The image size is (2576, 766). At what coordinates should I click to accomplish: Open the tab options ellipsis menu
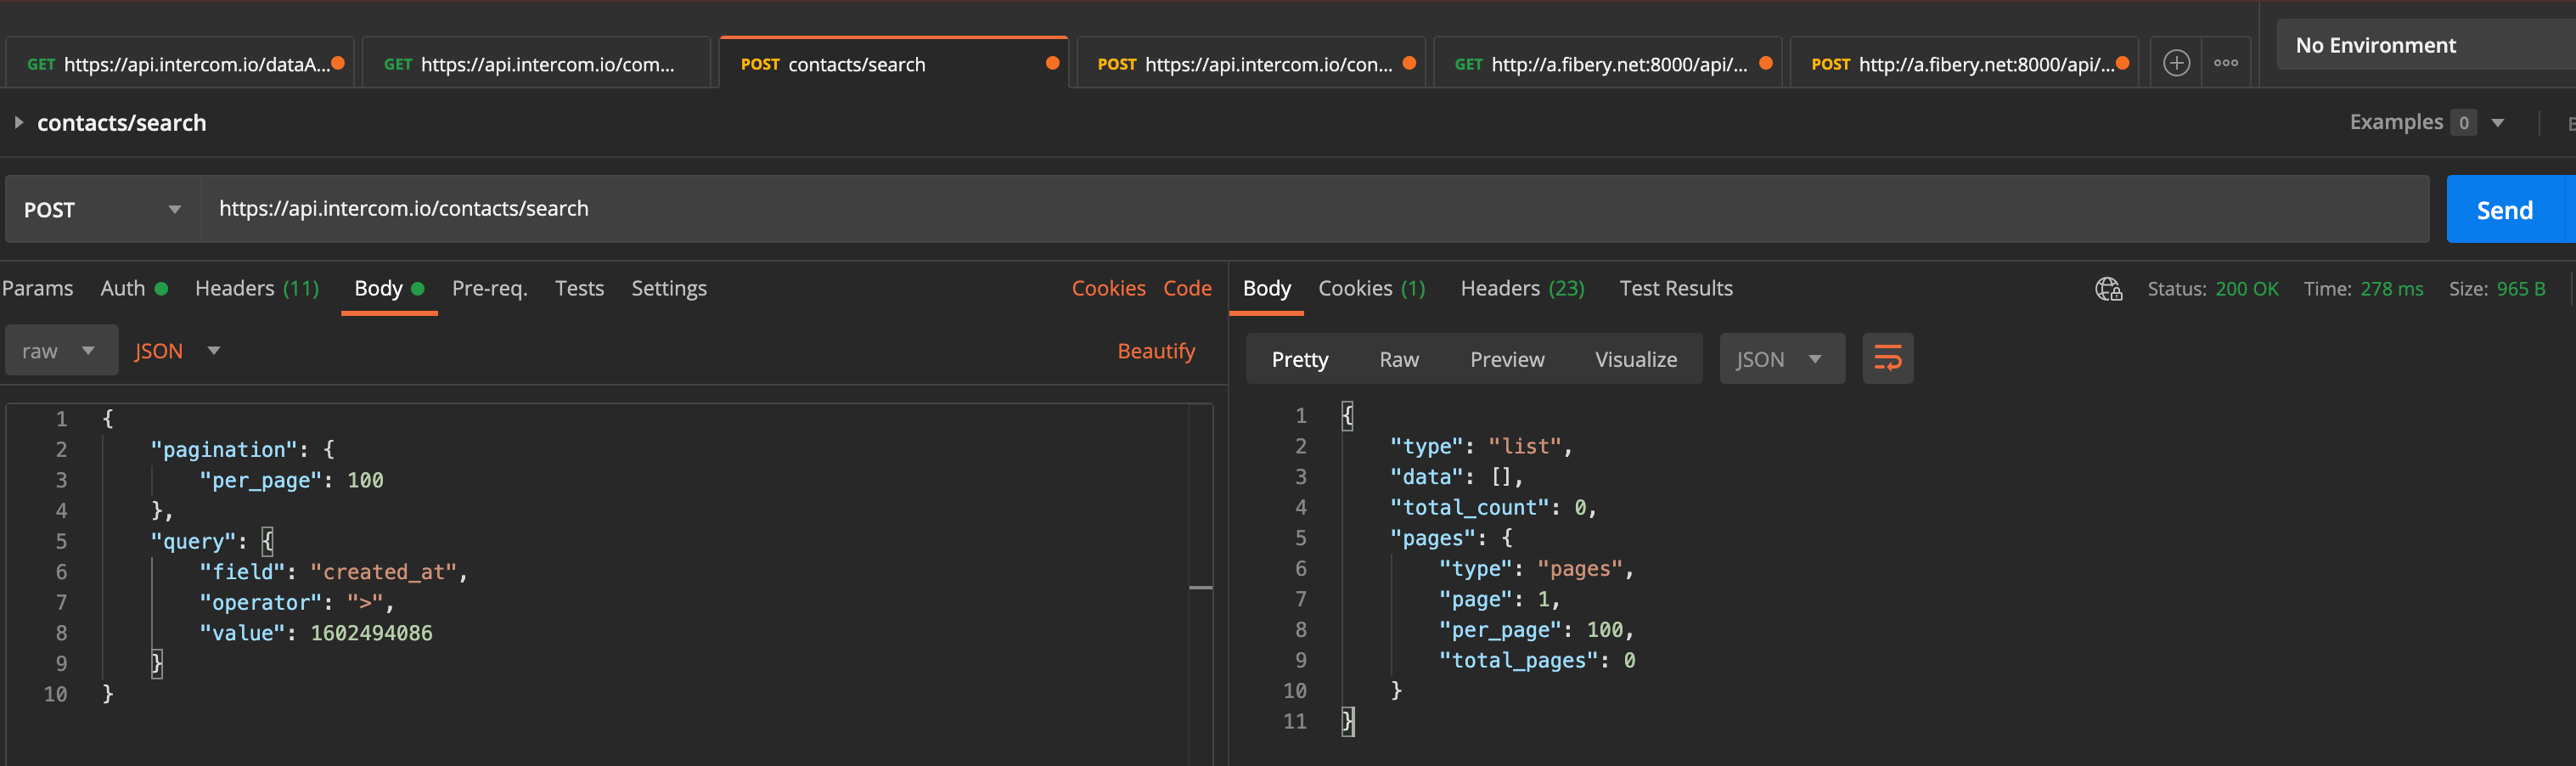(x=2226, y=63)
